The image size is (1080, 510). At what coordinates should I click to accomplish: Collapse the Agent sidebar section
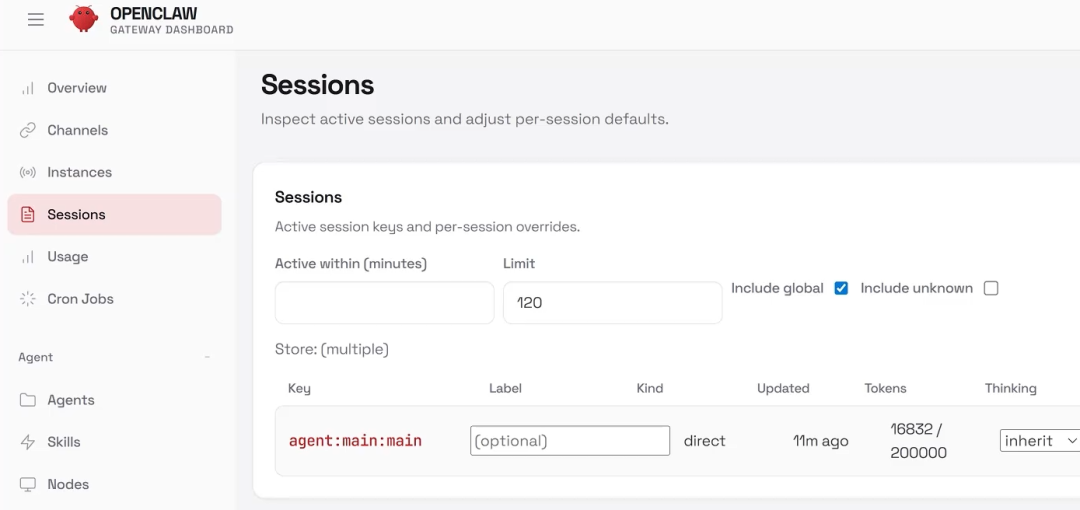tap(207, 357)
